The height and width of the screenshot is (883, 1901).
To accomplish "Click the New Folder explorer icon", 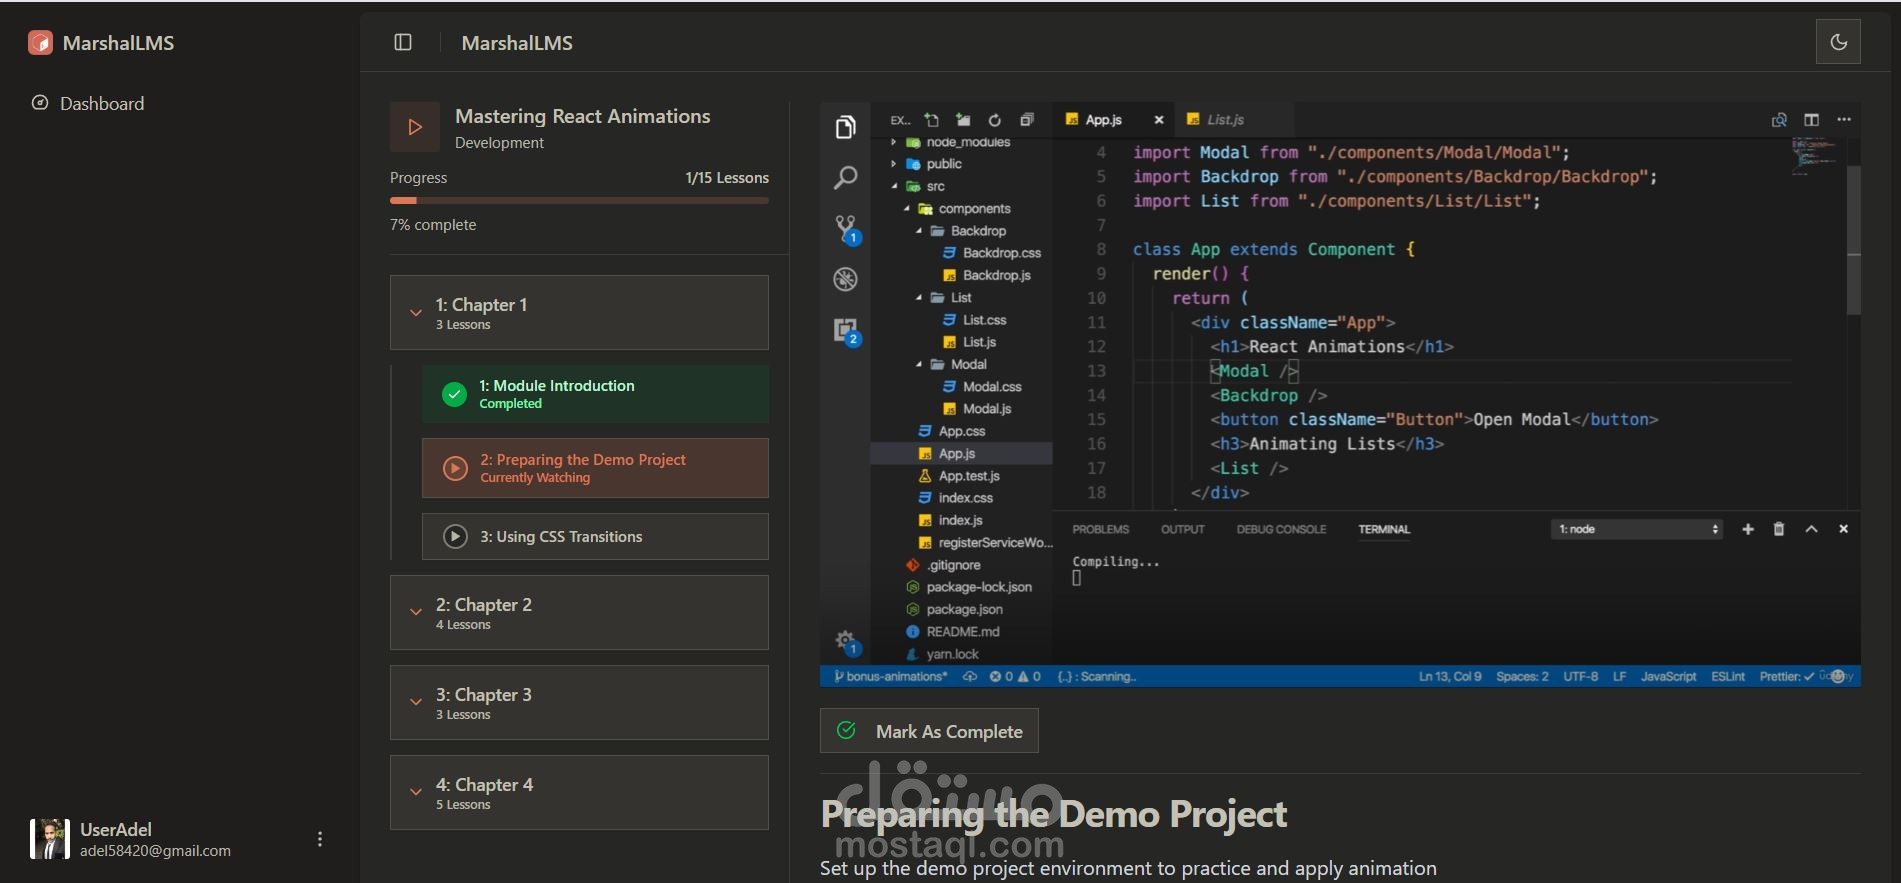I will point(963,120).
